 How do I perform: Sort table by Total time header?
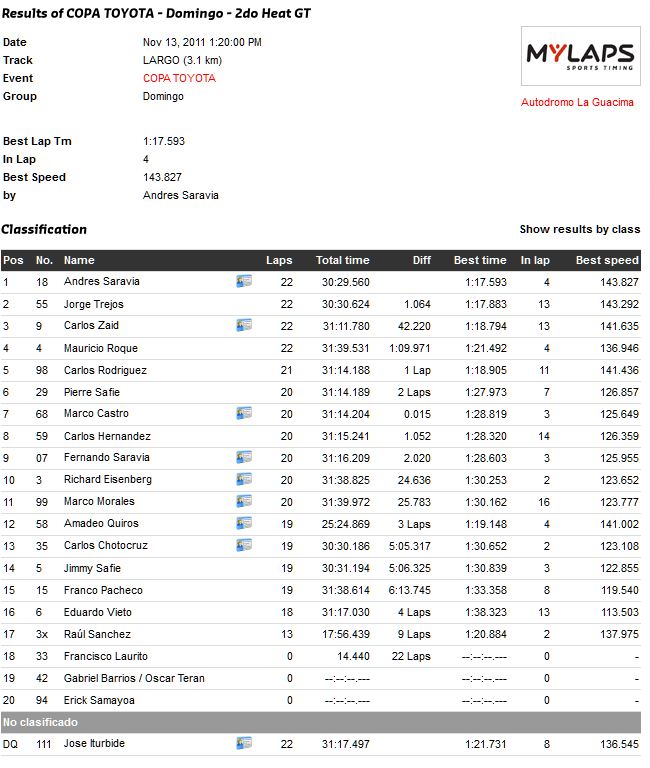342,260
